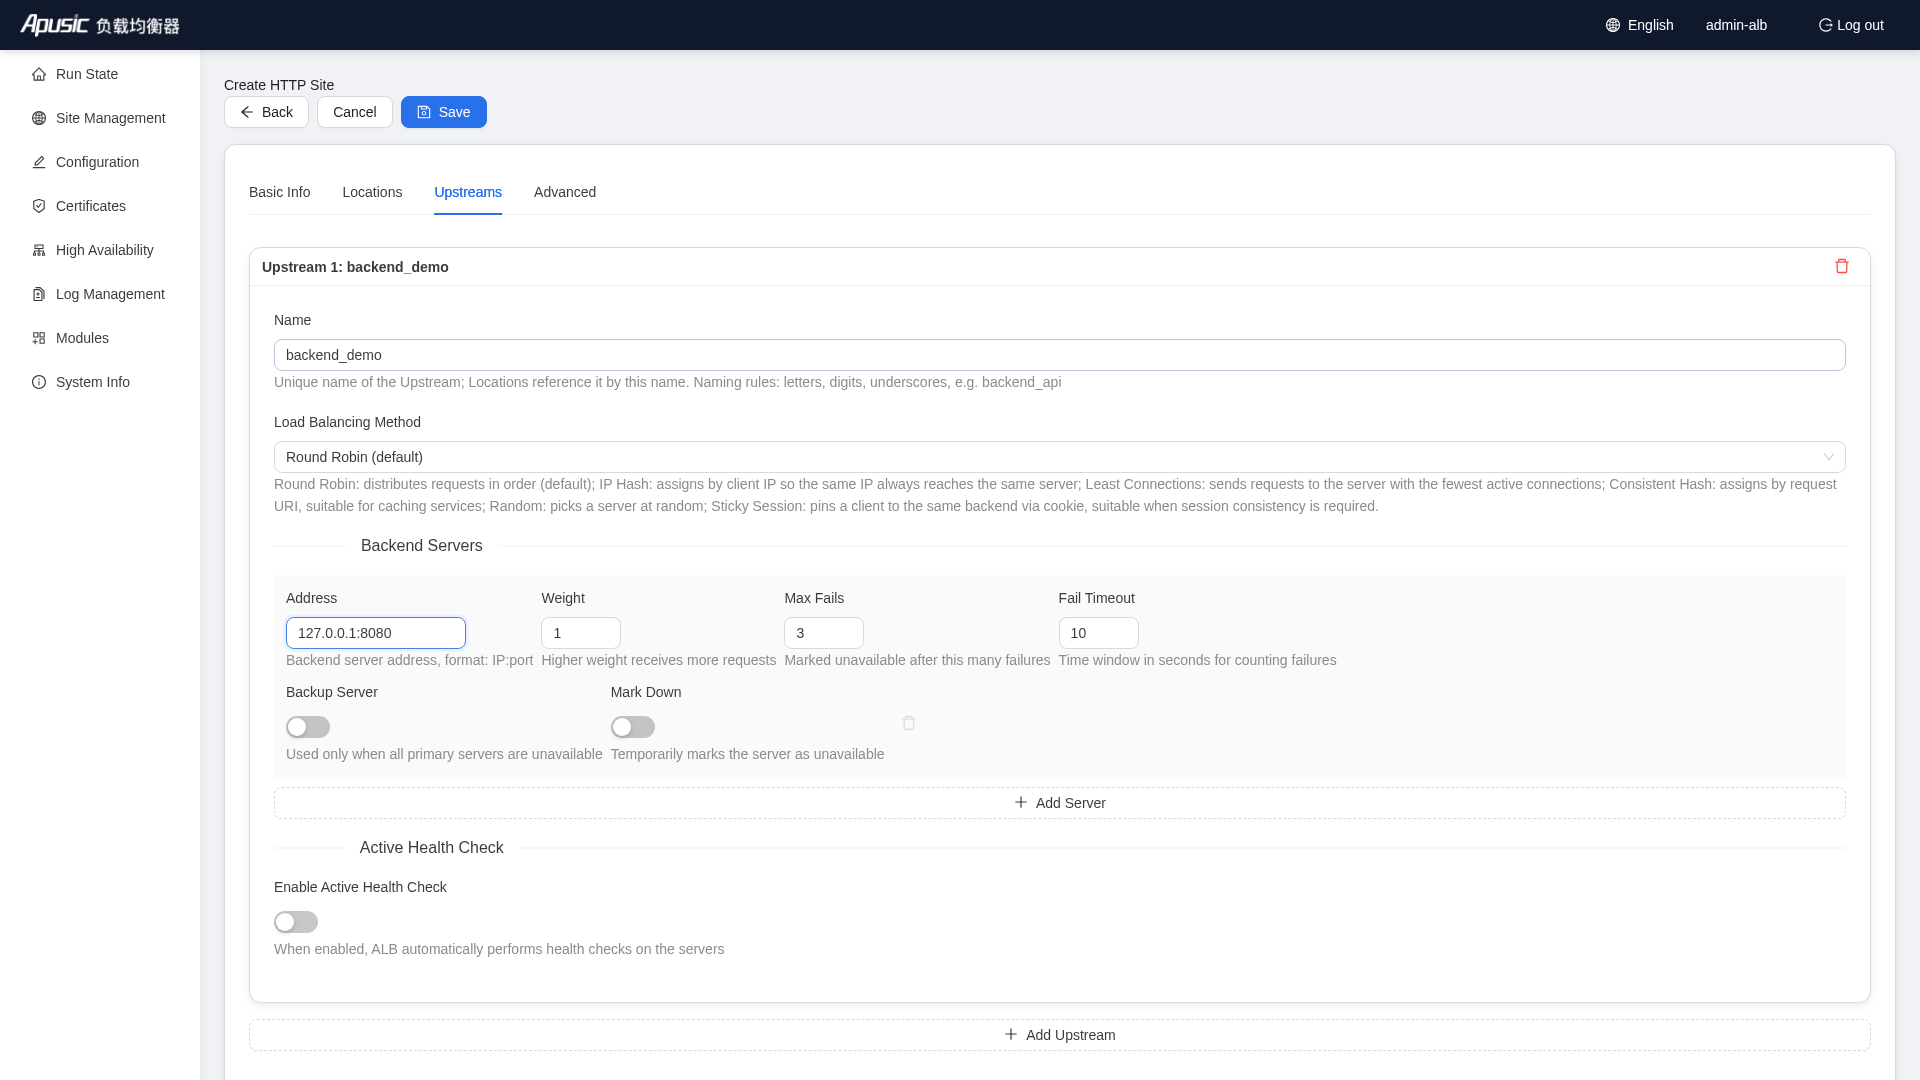
Task: Delete Upstream 1 with red trash icon
Action: [x=1842, y=266]
